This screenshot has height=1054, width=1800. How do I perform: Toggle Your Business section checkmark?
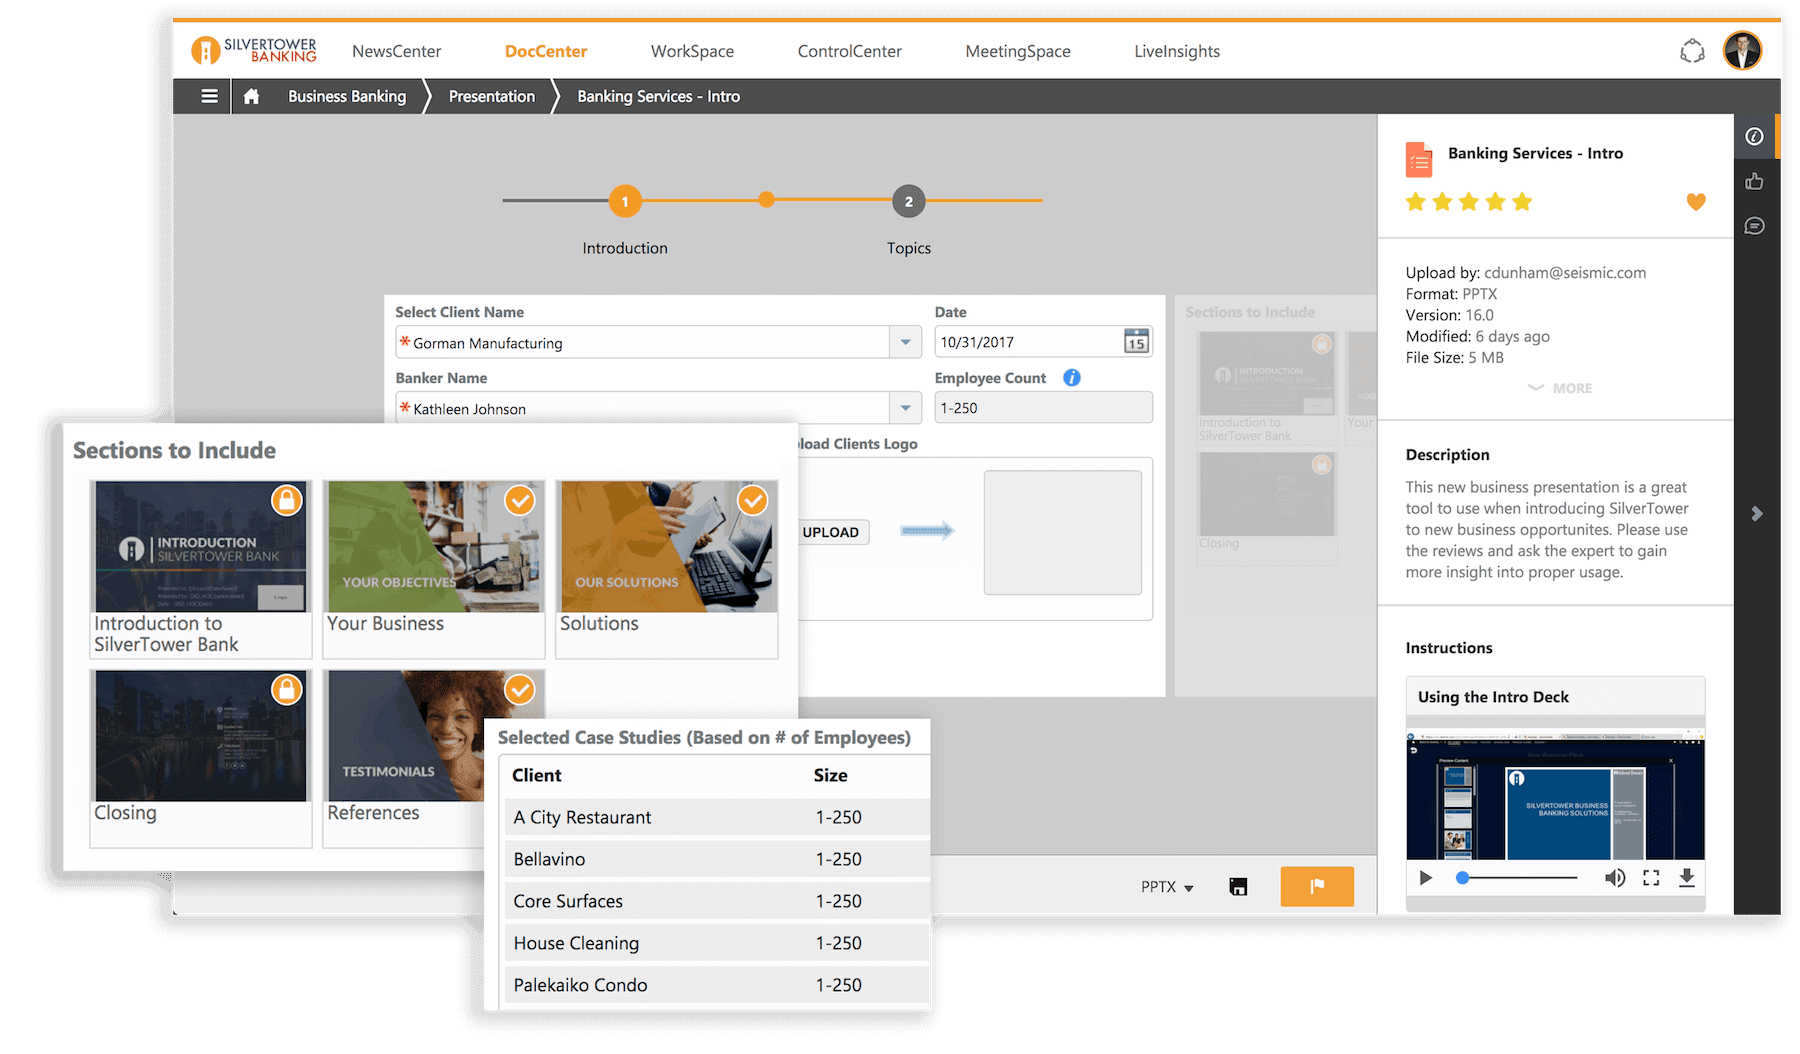coord(519,500)
